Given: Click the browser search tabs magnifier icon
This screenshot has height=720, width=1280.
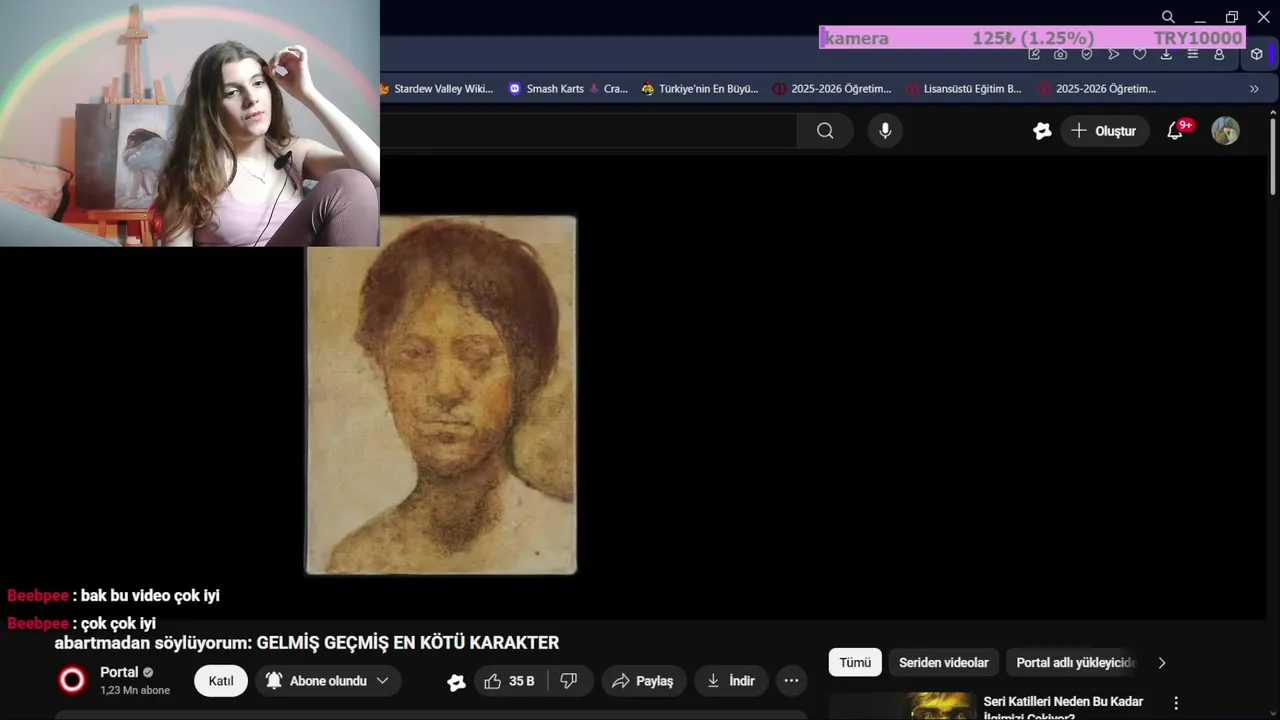Looking at the screenshot, I should (1168, 17).
